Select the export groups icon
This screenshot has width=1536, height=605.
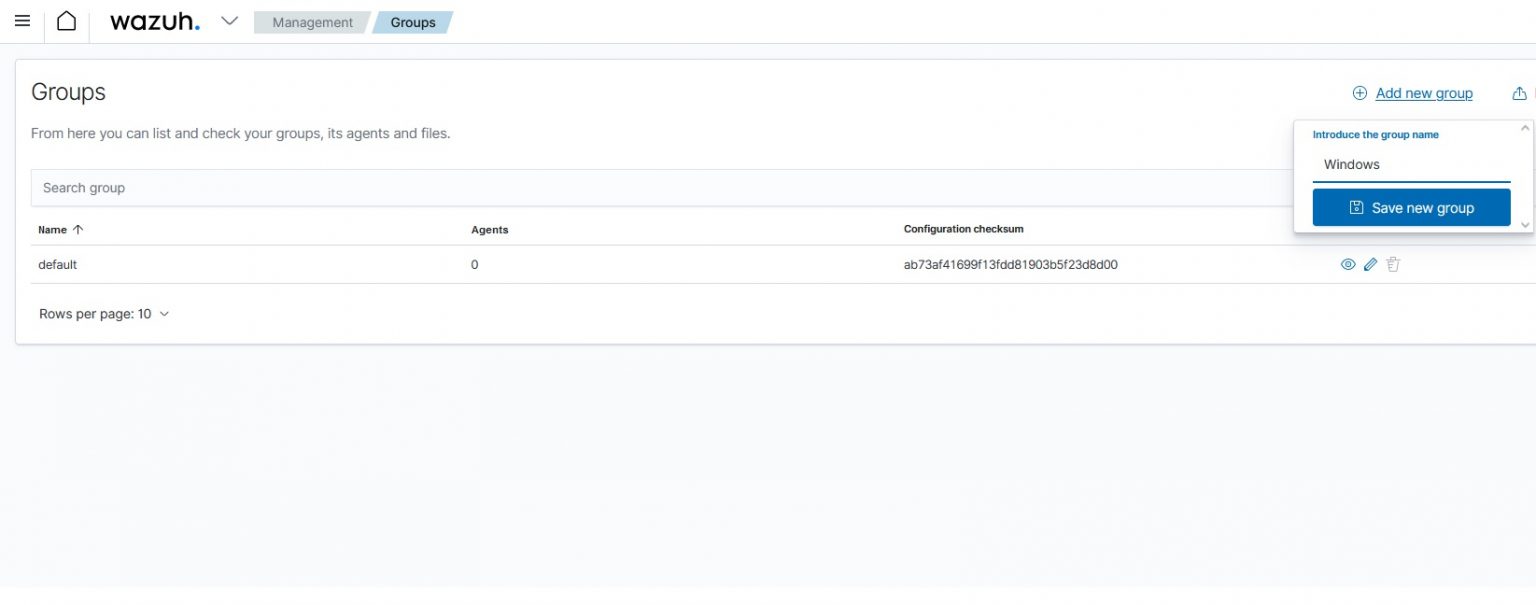[x=1519, y=92]
